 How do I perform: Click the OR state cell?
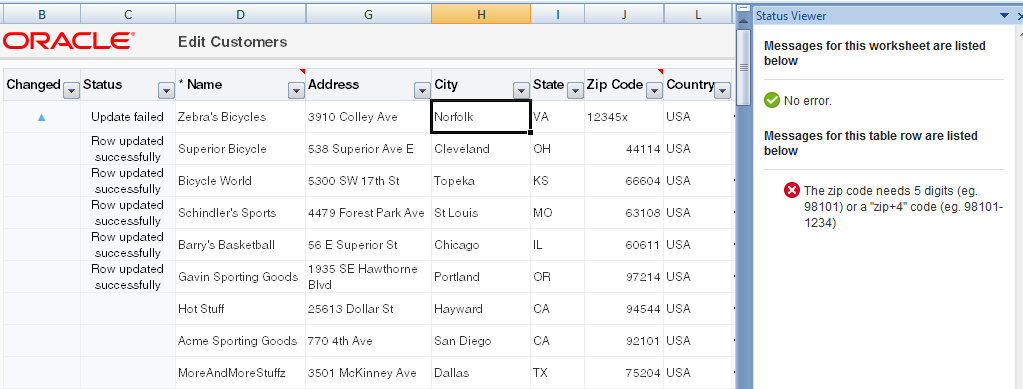[557, 277]
